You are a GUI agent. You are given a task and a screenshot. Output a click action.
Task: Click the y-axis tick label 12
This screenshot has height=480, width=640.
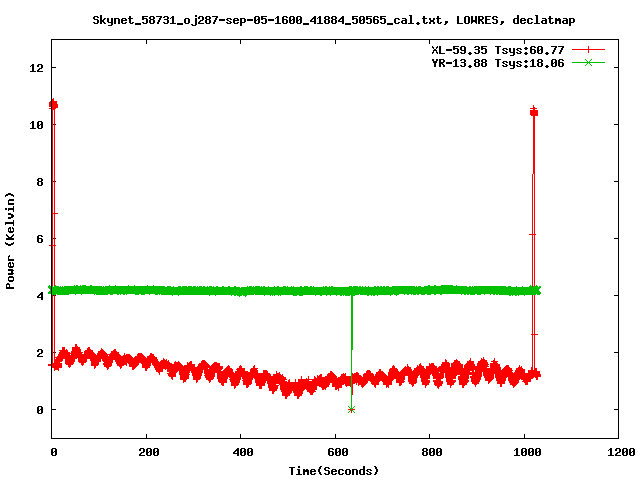coord(36,68)
